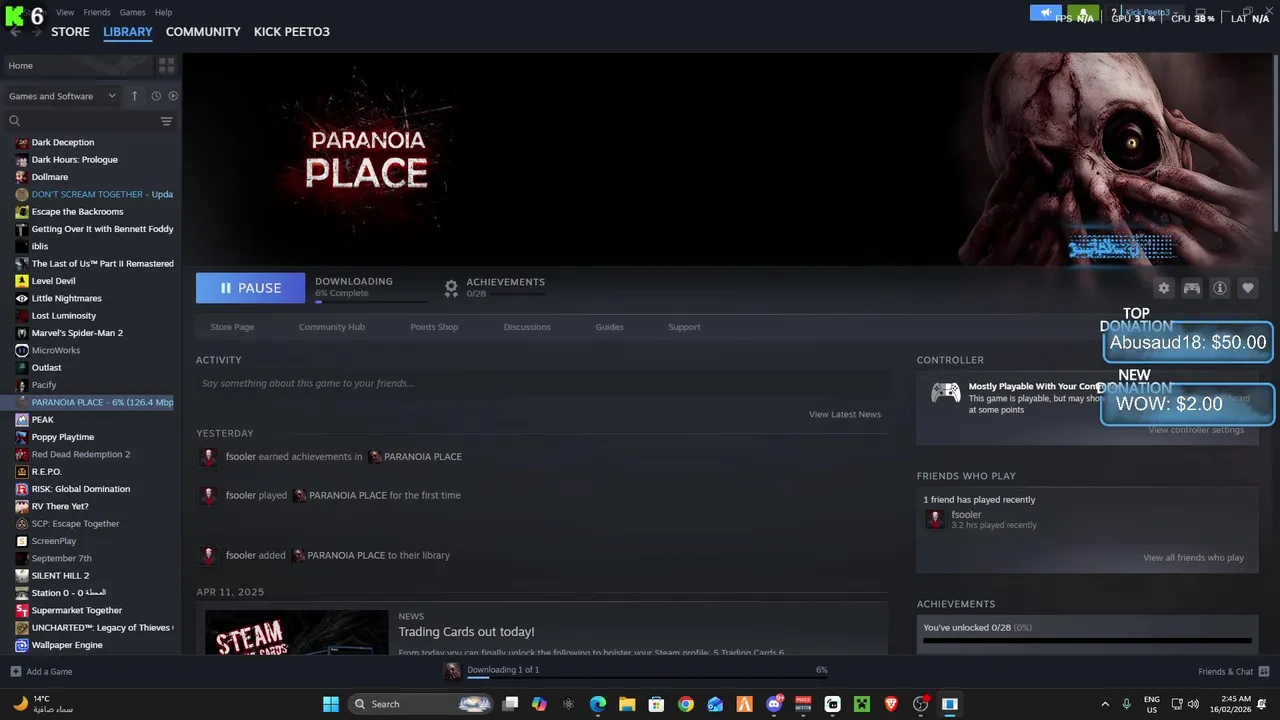Open File Explorer from taskbar

pos(627,704)
